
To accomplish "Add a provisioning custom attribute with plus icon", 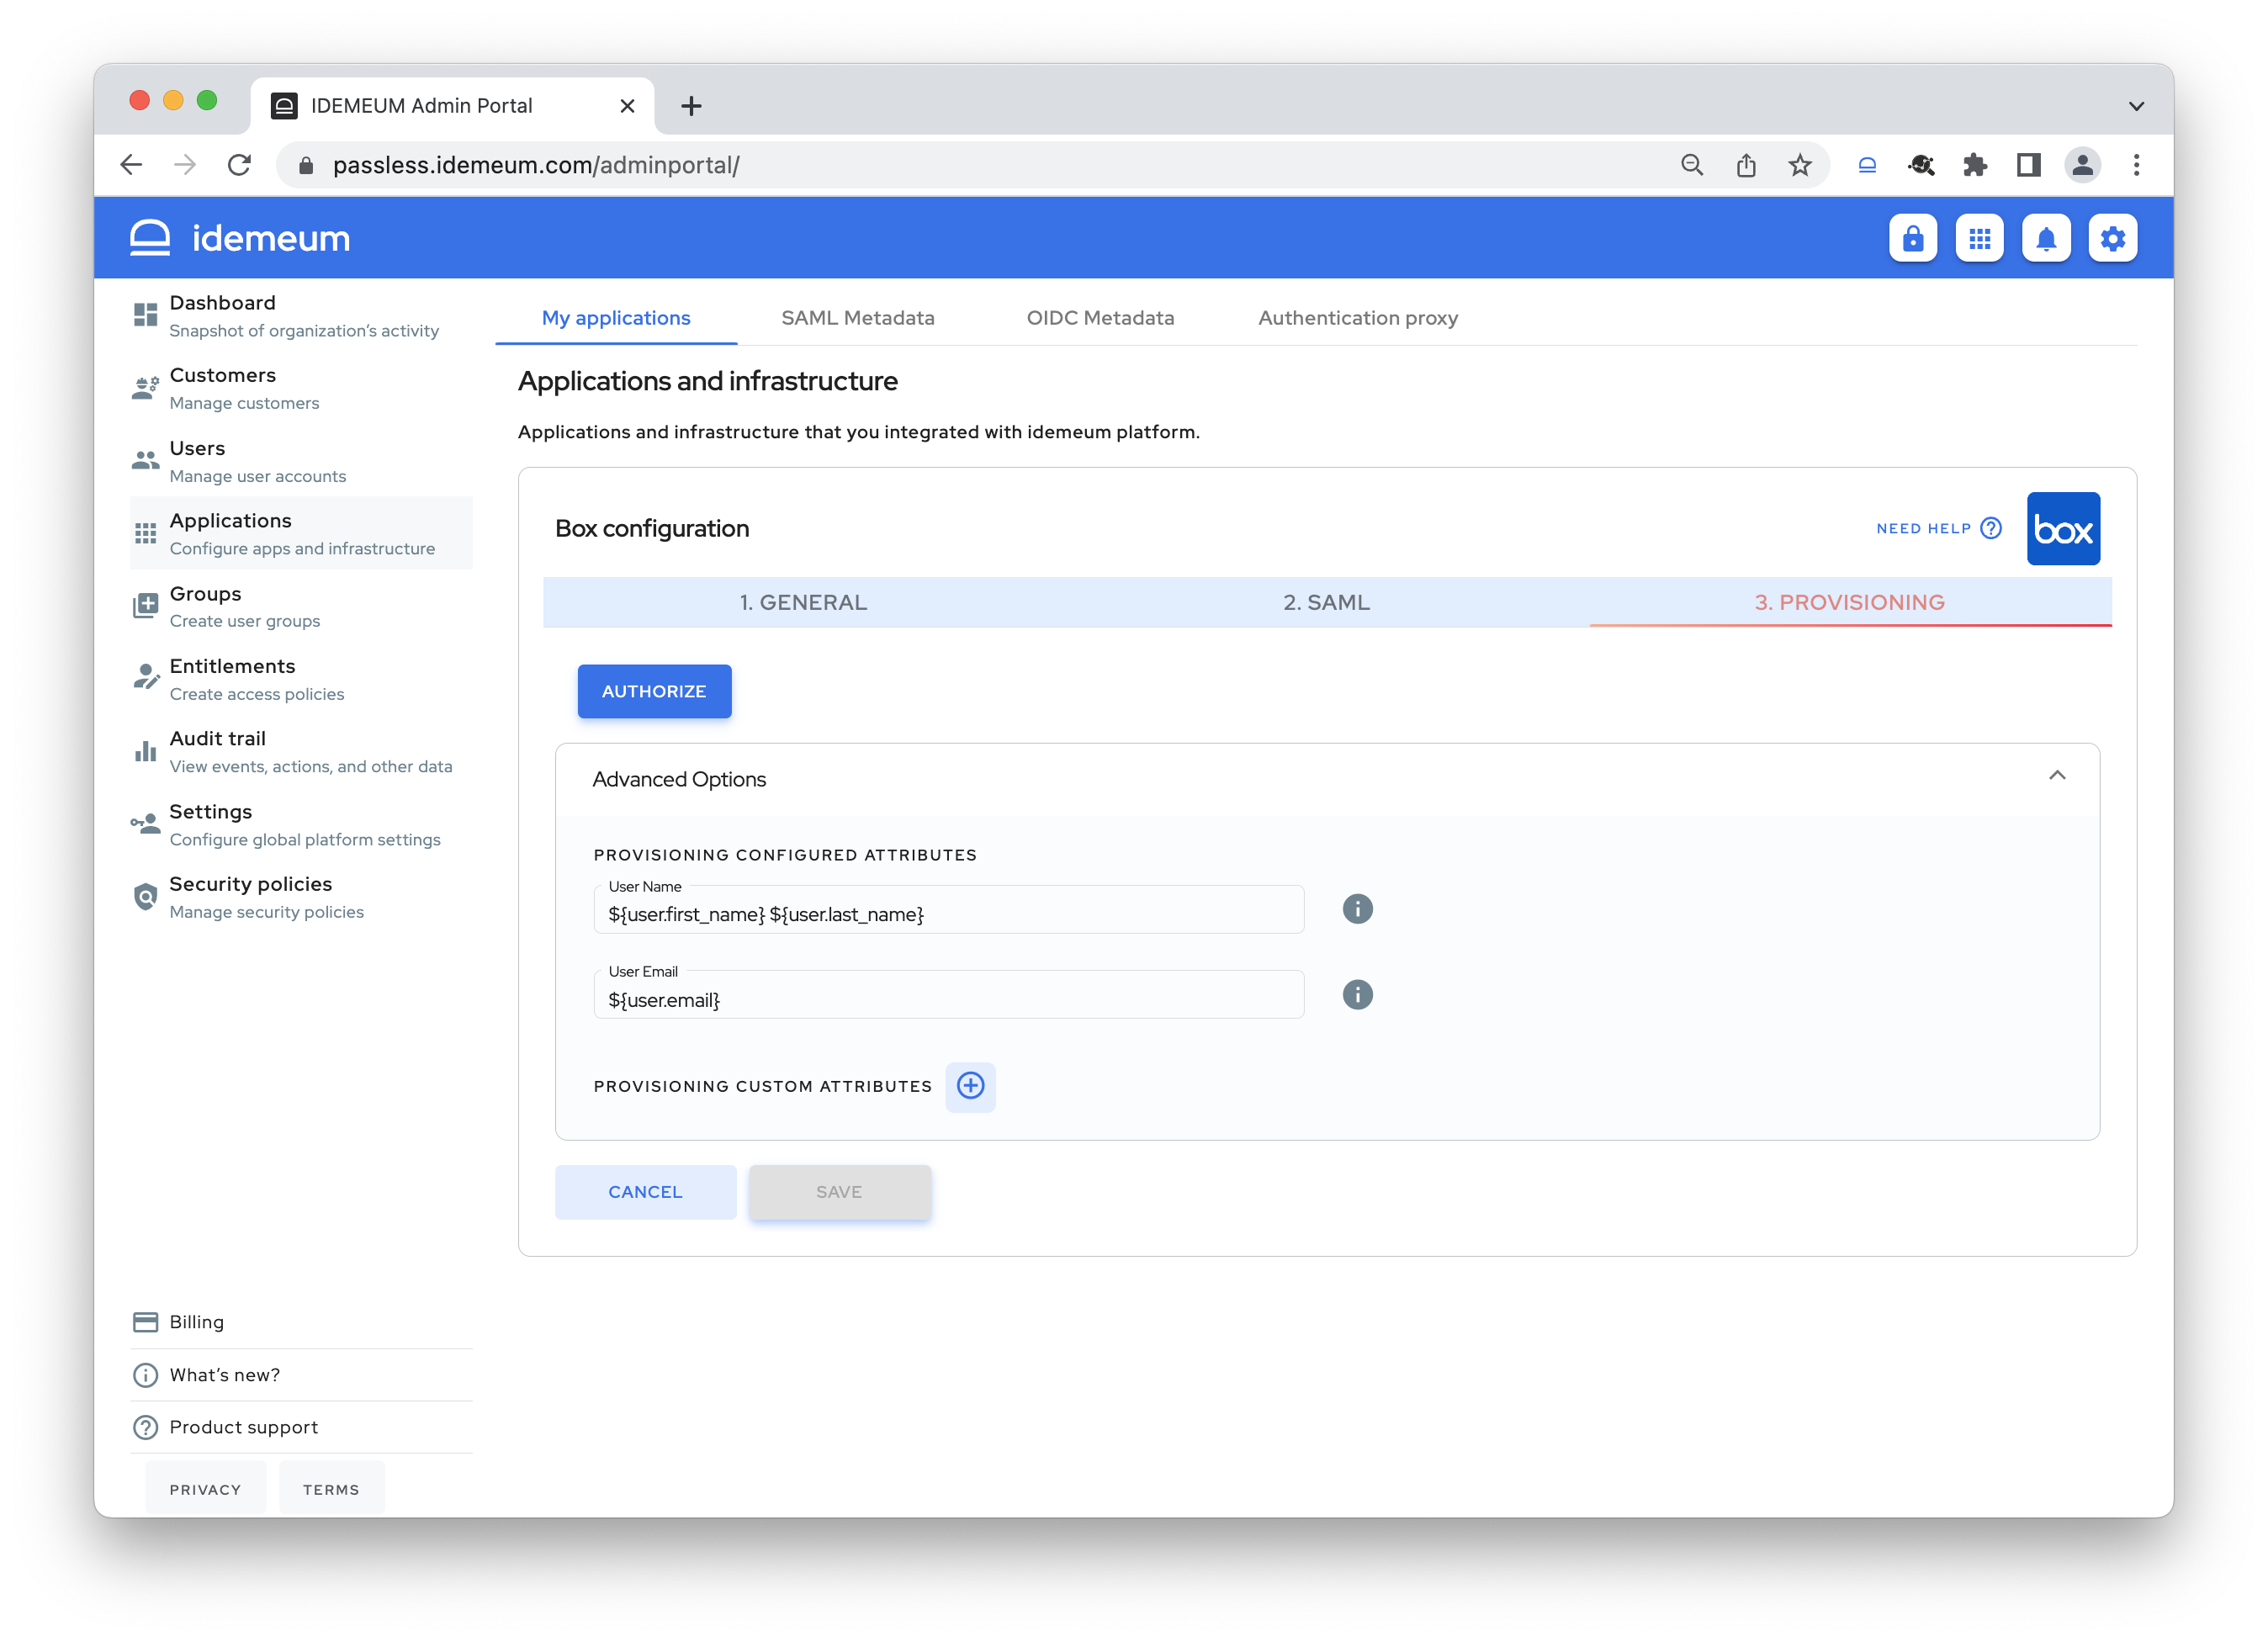I will pos(970,1086).
